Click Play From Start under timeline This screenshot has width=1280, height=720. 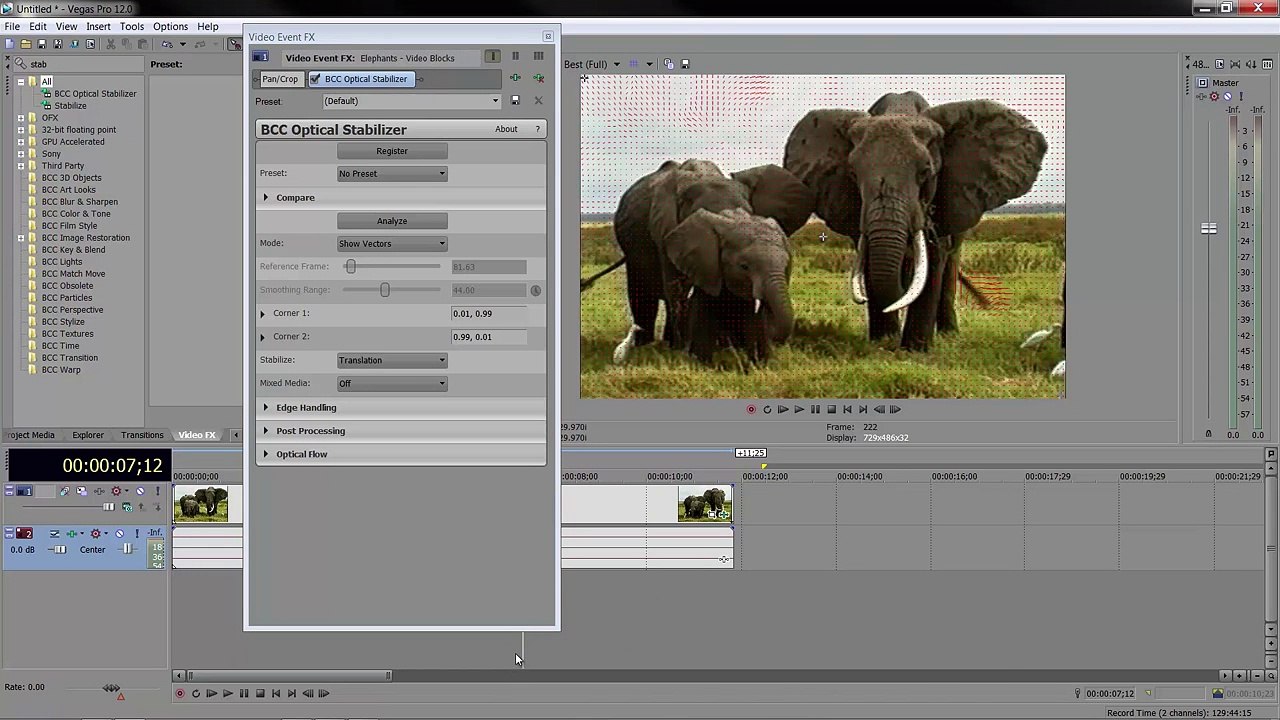point(212,693)
